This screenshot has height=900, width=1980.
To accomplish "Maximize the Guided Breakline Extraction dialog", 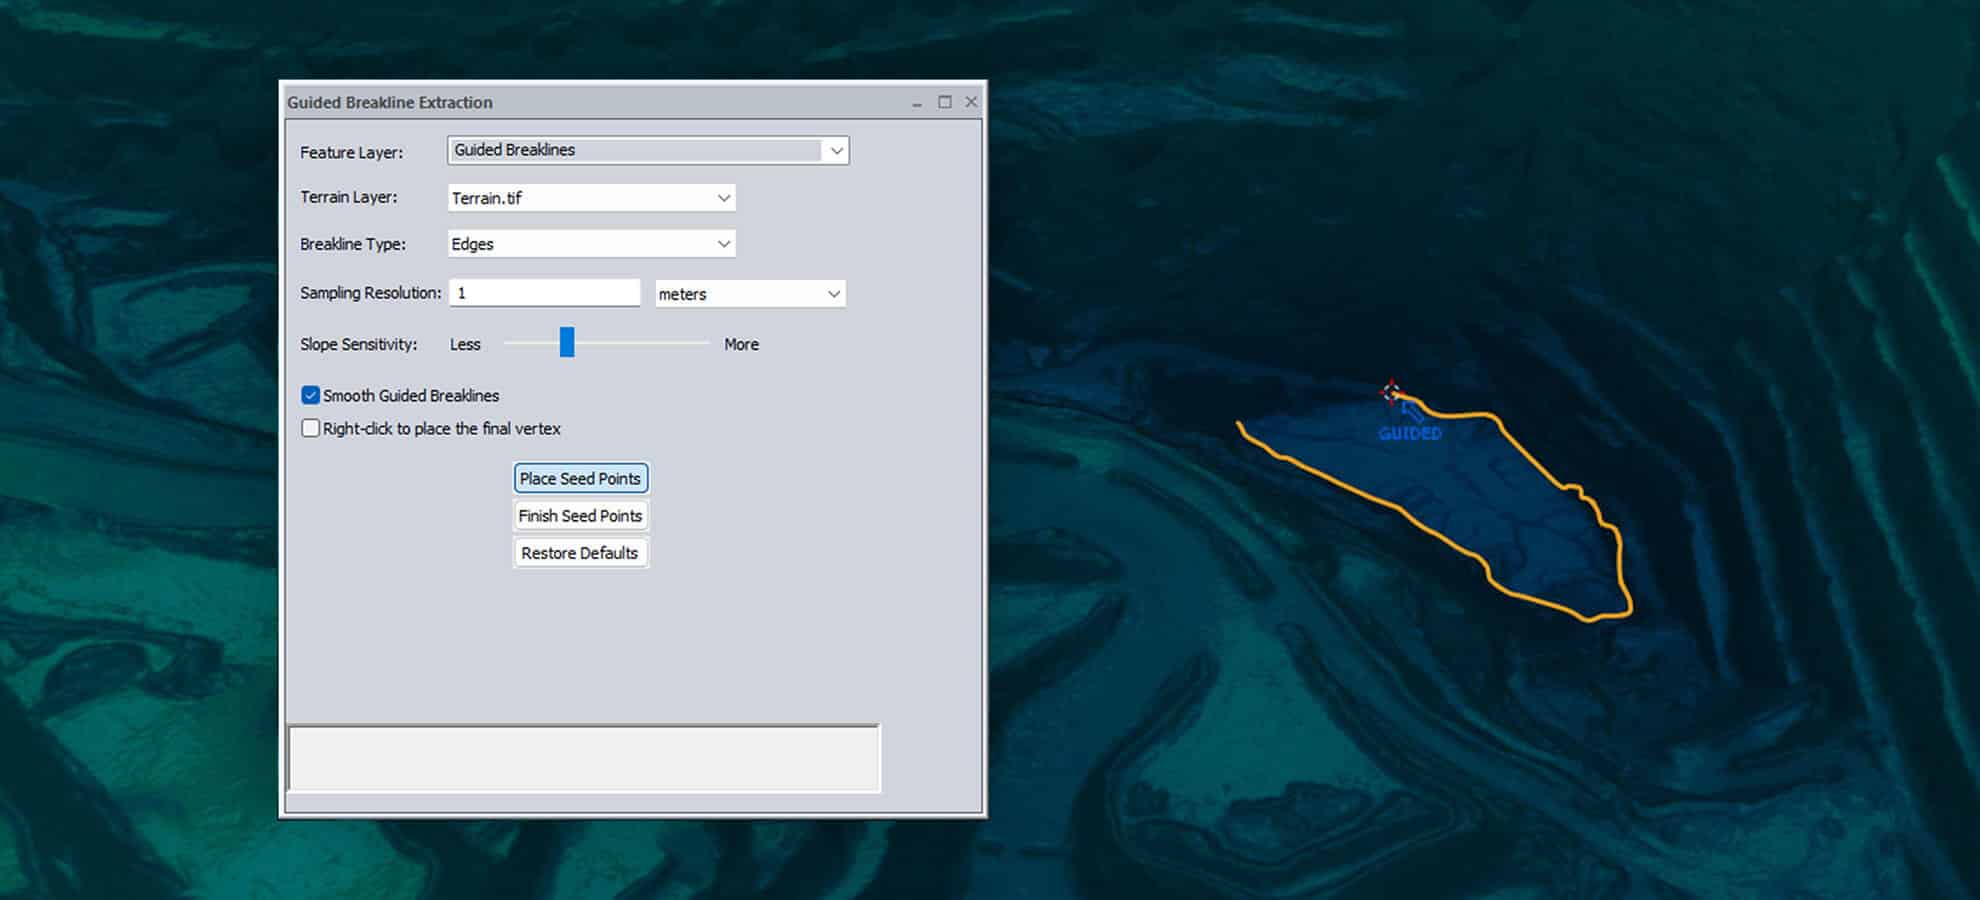I will 944,102.
